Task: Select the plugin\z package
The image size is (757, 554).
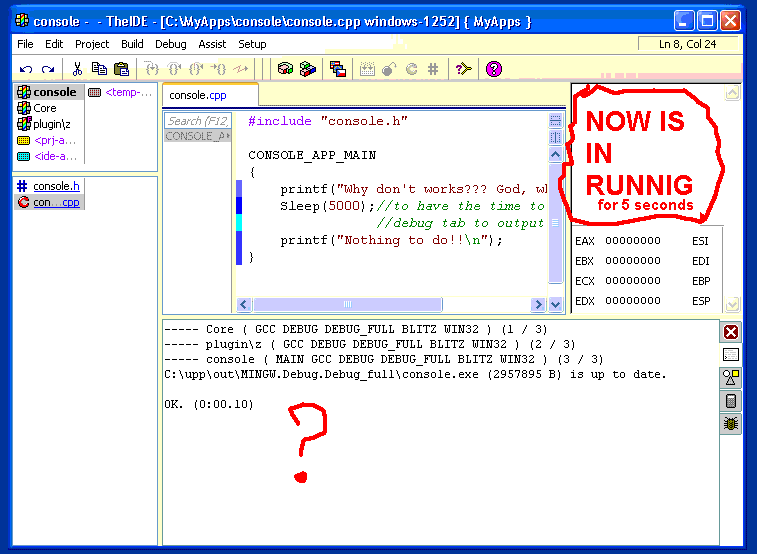Action: pos(50,124)
